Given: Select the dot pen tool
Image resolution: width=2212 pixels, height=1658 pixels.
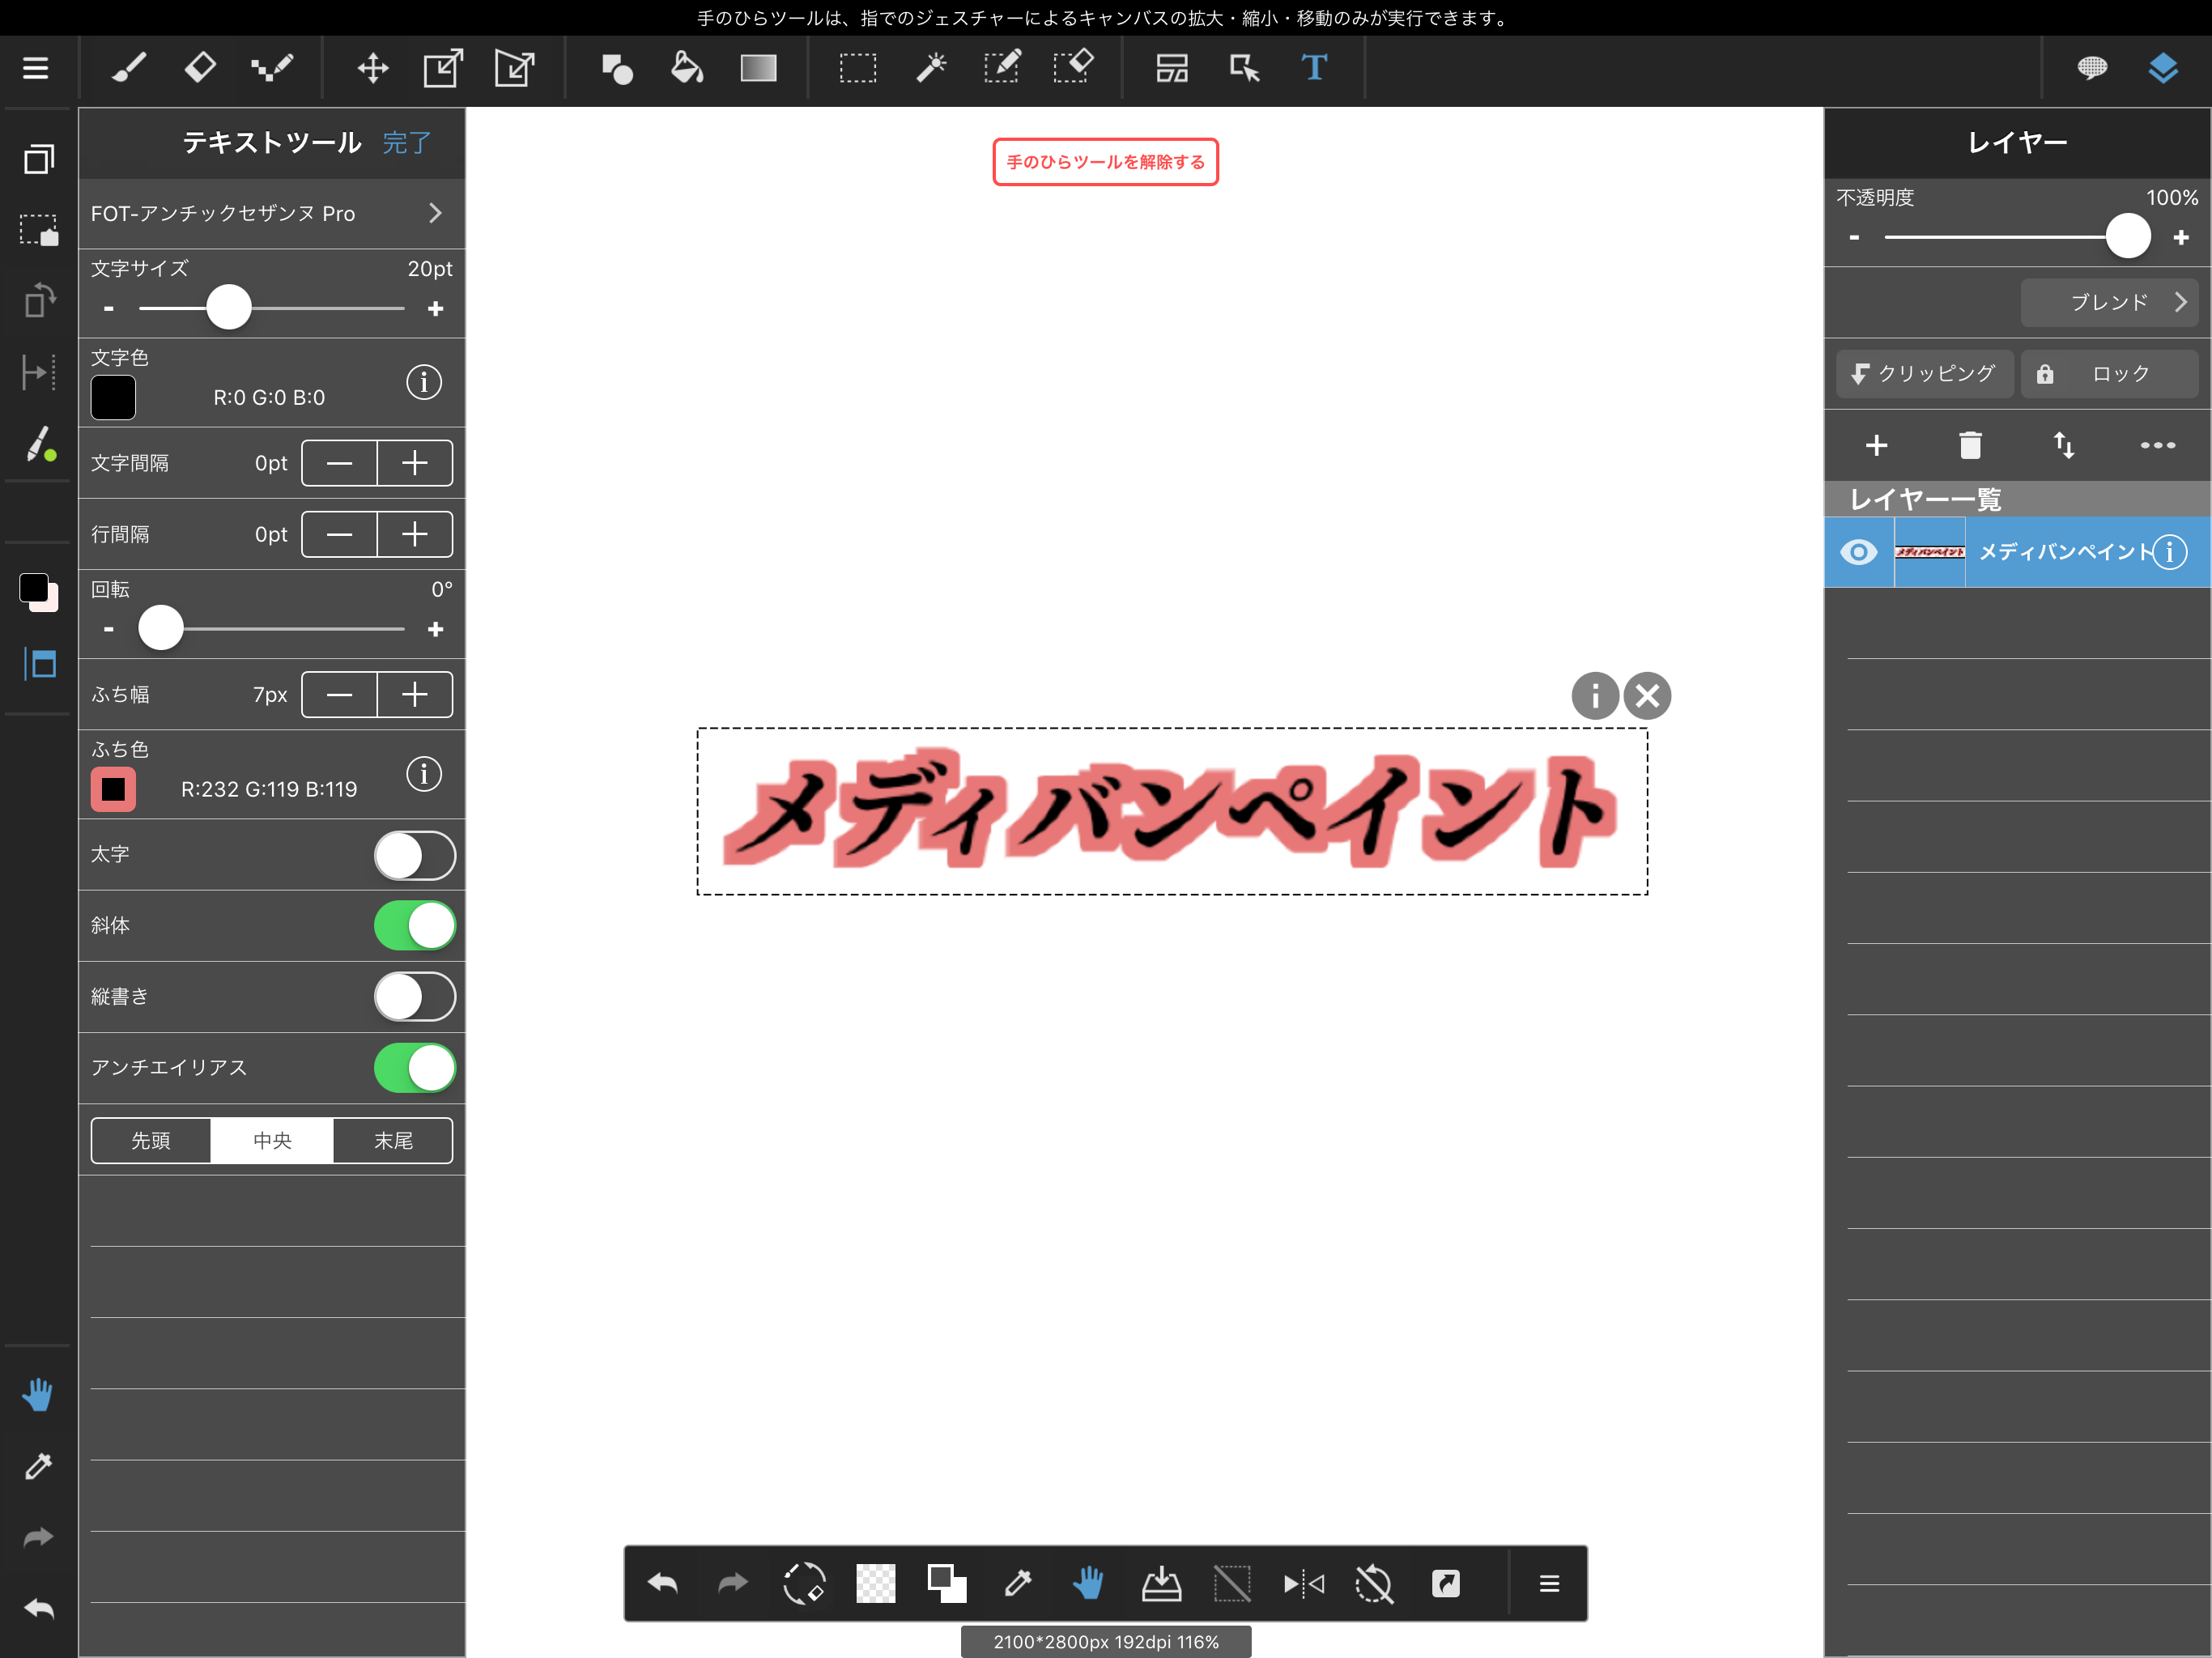Looking at the screenshot, I should click(271, 68).
